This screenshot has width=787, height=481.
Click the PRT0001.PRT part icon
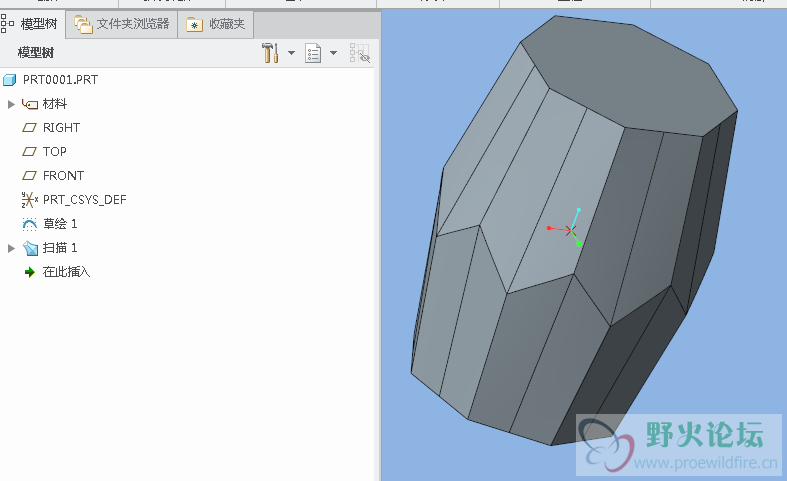(10, 80)
